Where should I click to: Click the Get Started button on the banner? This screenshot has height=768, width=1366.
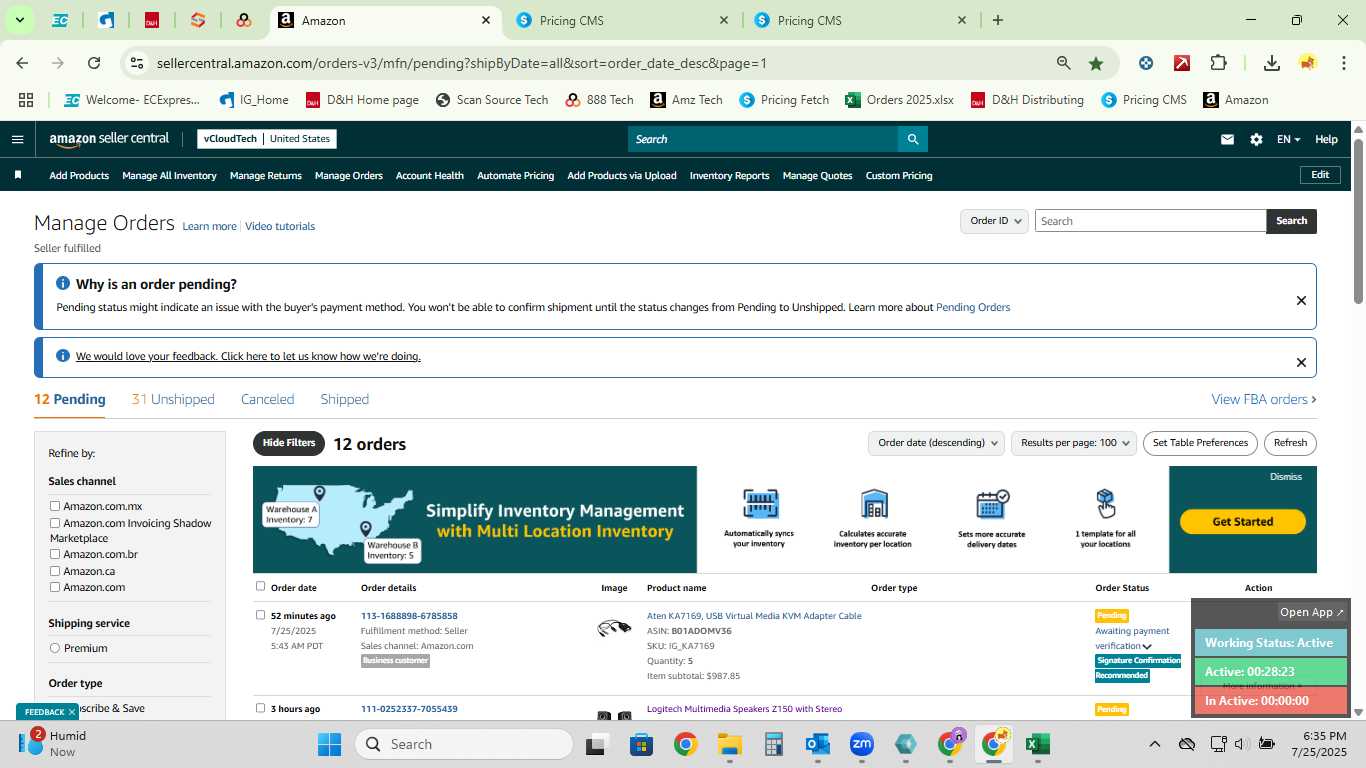click(x=1242, y=521)
